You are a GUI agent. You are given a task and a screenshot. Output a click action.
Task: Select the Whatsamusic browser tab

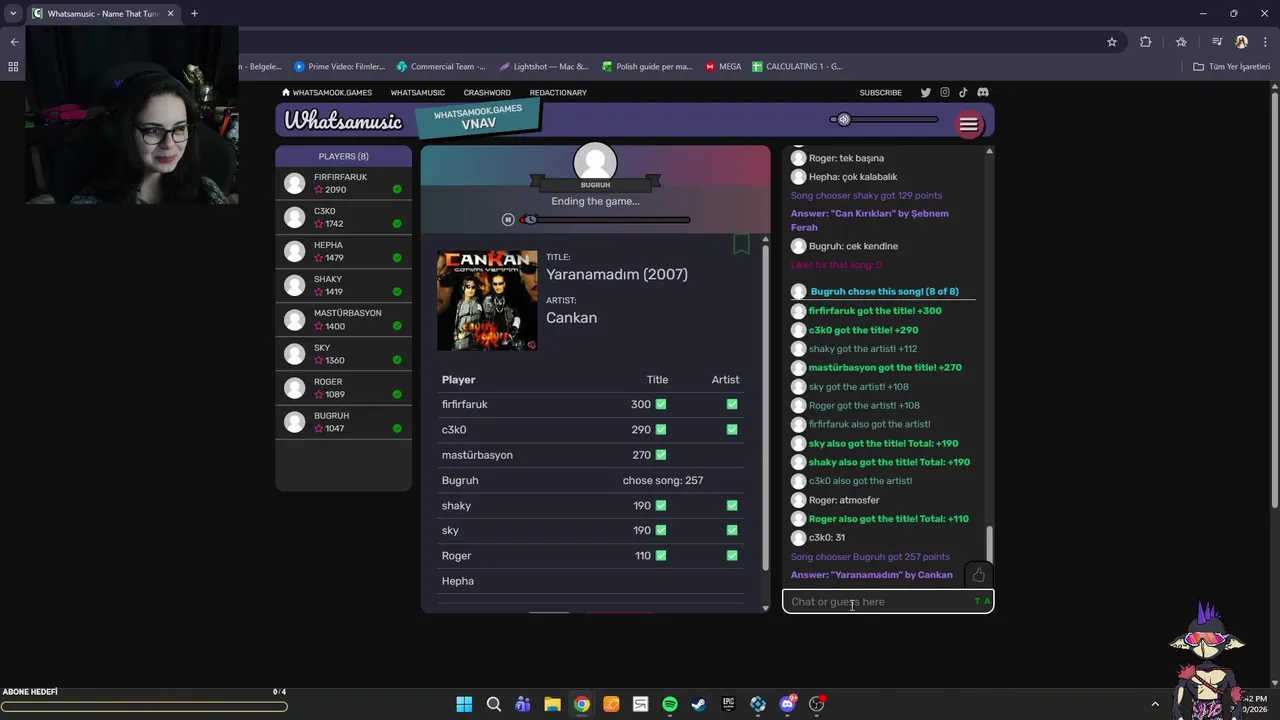pos(103,14)
